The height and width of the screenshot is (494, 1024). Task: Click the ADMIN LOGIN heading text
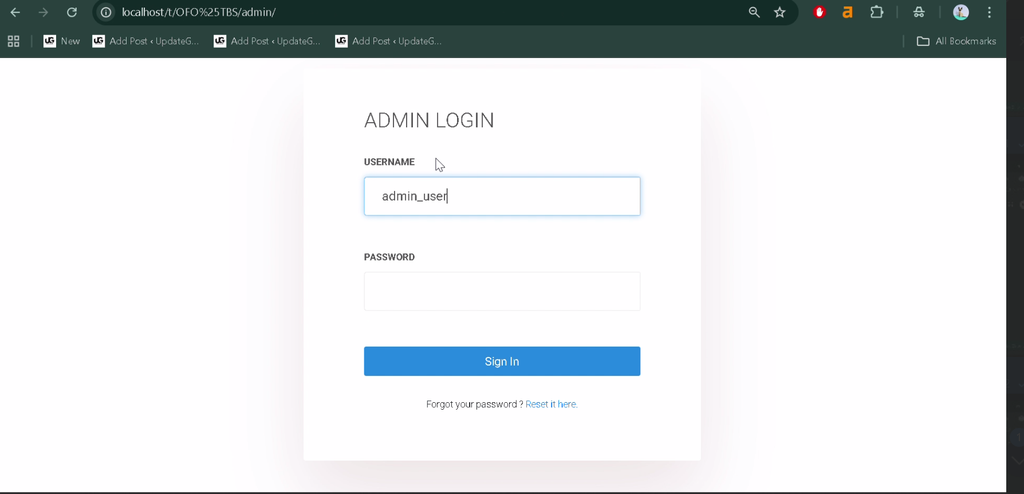tap(429, 120)
